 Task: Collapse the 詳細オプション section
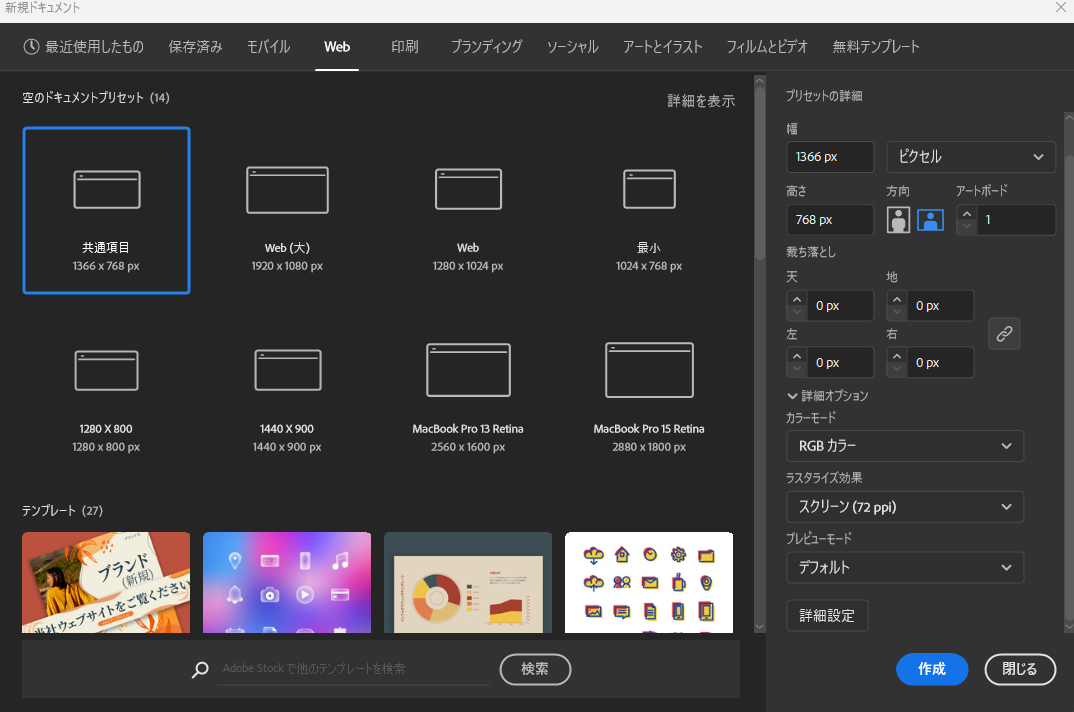793,396
